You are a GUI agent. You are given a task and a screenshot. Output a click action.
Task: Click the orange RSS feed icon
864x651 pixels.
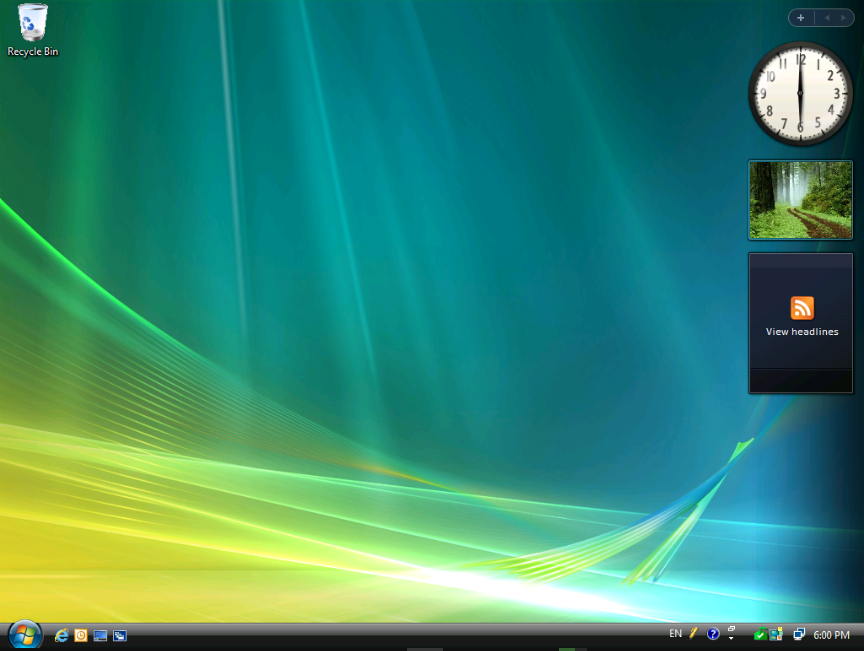click(x=802, y=308)
